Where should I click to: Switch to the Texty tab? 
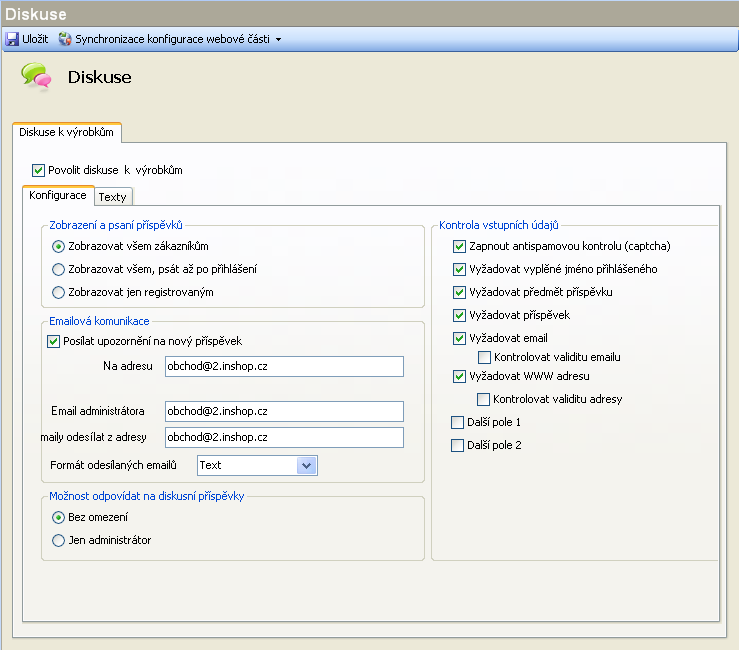[x=112, y=197]
